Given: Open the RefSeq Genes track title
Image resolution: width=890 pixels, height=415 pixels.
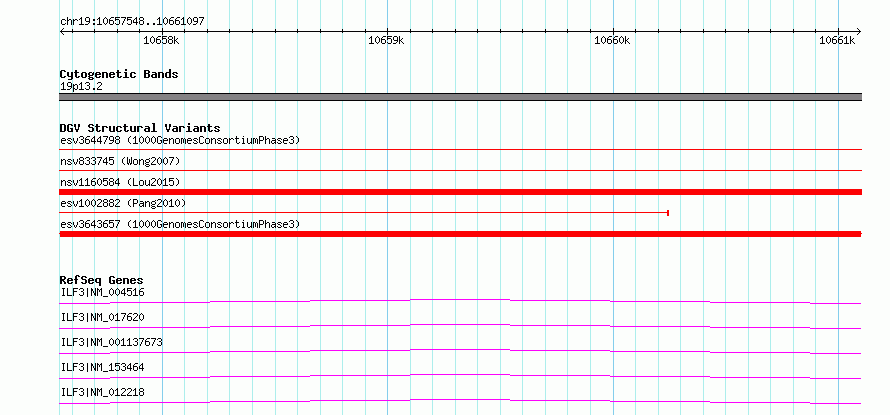Looking at the screenshot, I should tap(102, 280).
